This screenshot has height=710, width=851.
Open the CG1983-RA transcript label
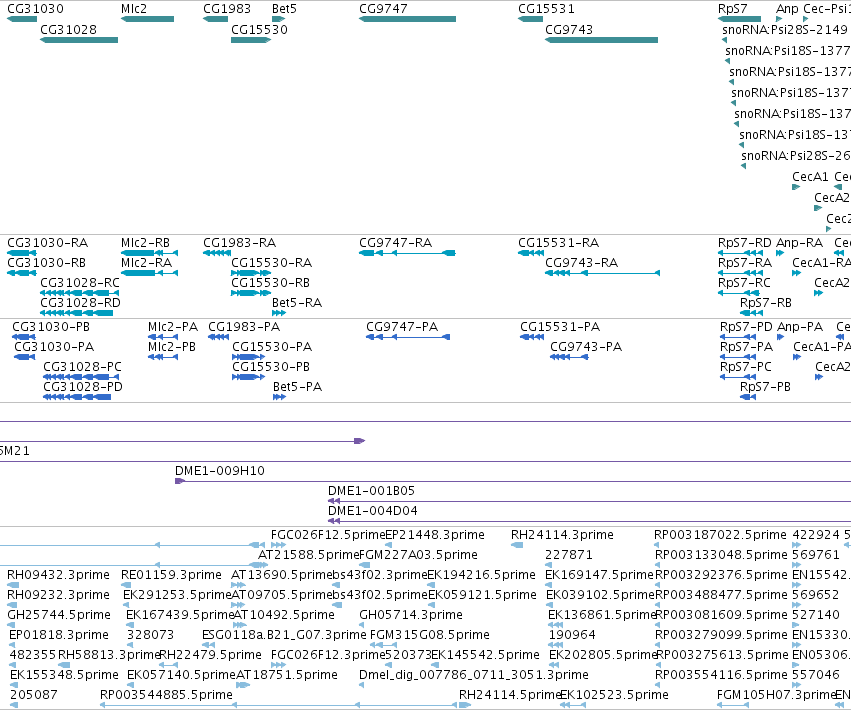[239, 243]
